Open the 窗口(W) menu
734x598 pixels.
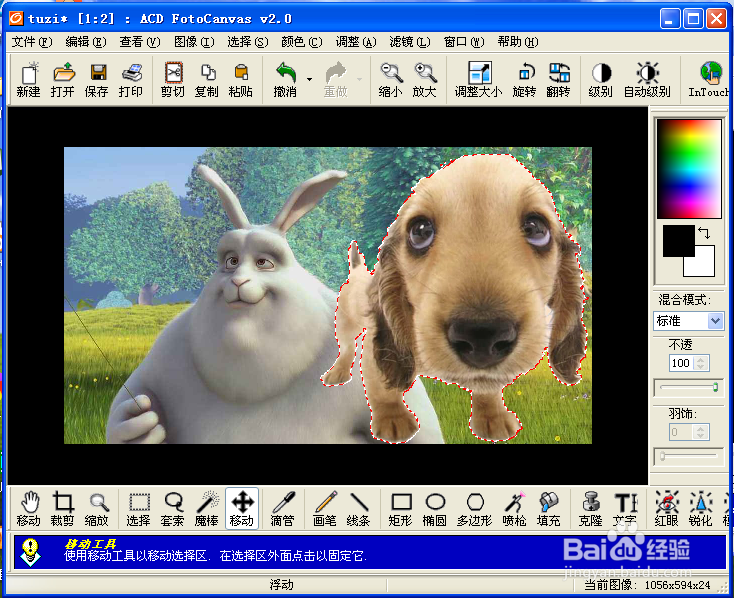click(x=464, y=42)
